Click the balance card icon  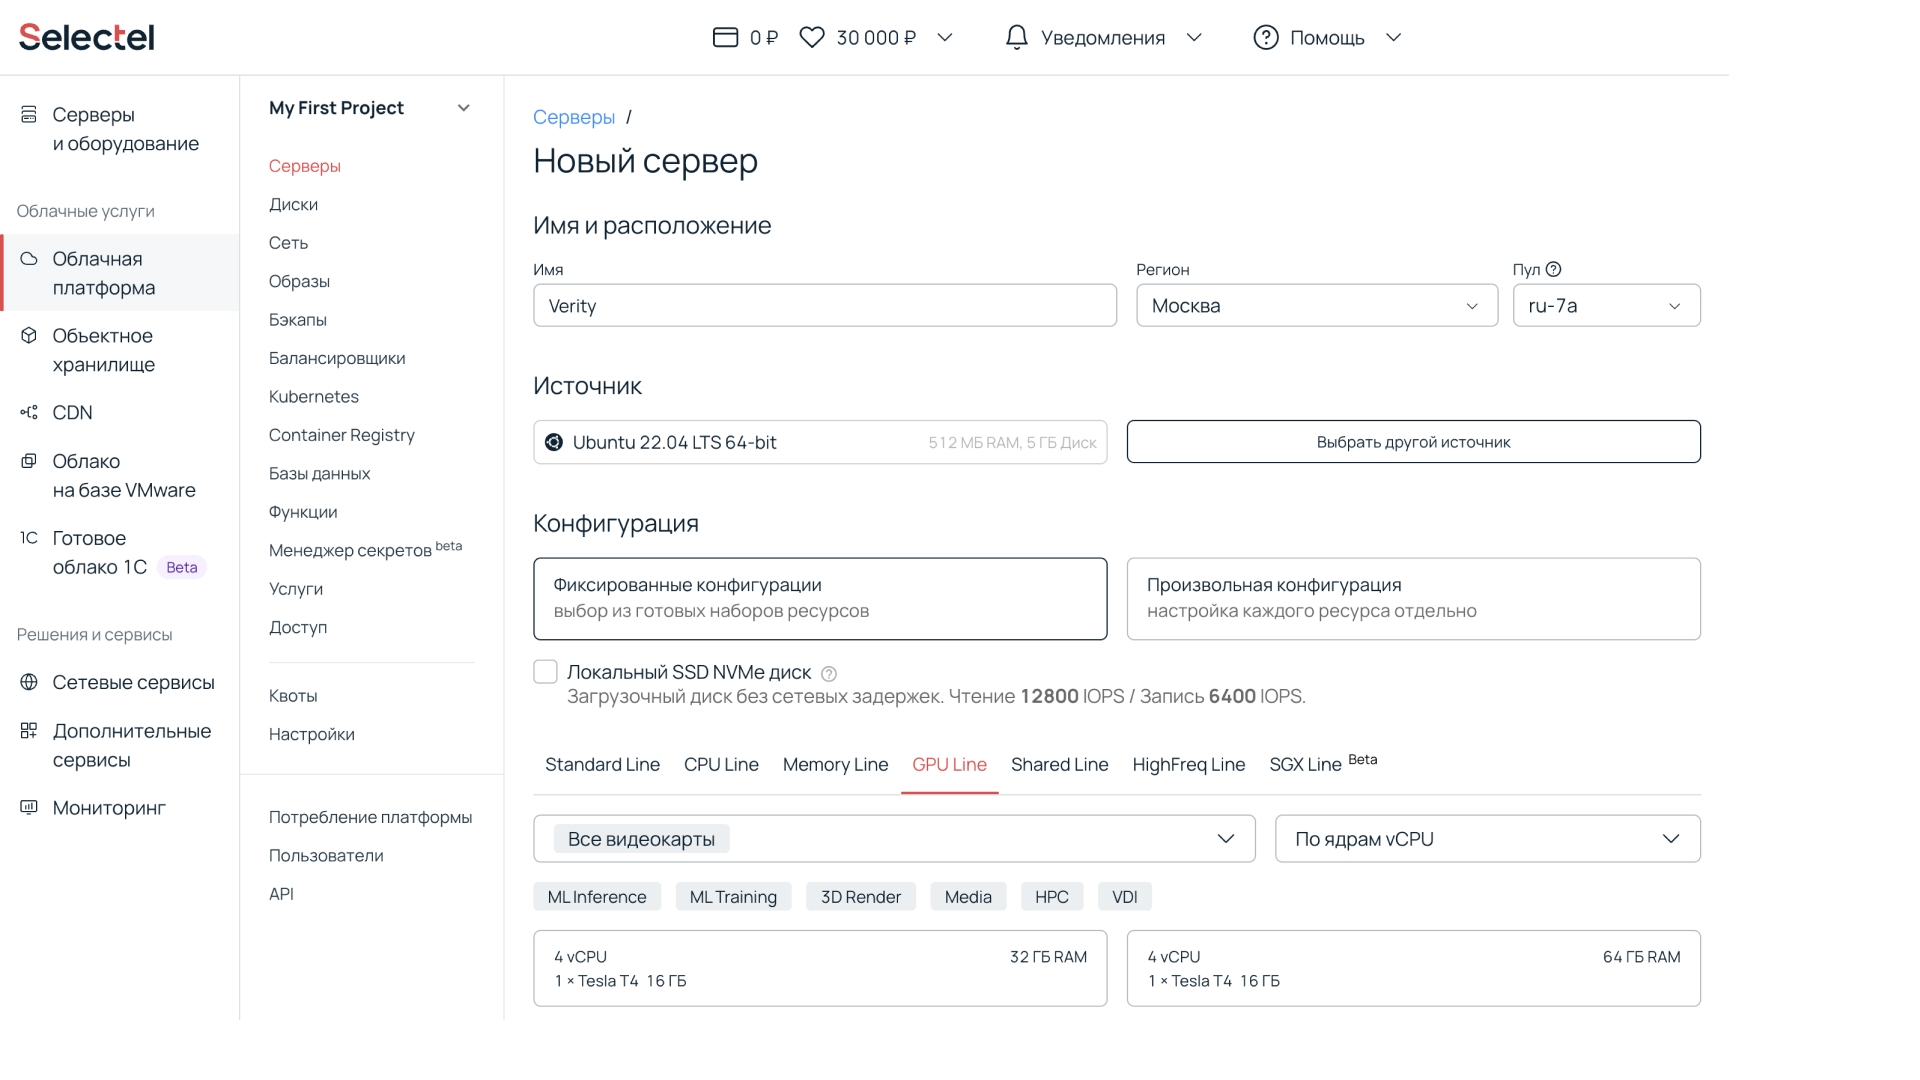725,37
